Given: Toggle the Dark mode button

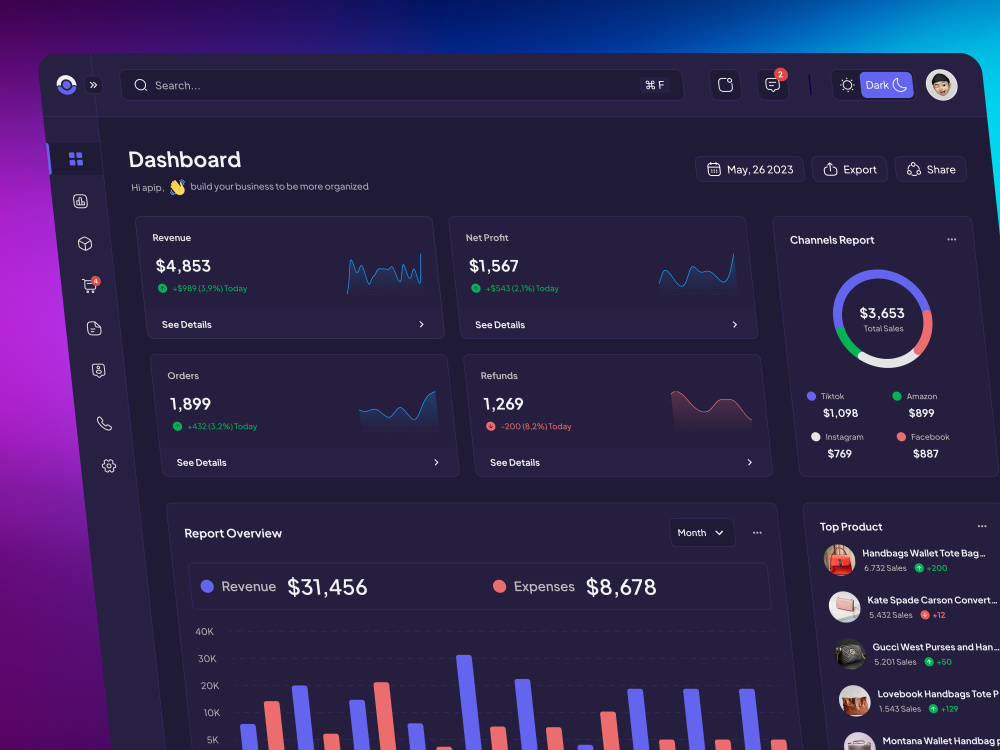Looking at the screenshot, I should coord(886,85).
